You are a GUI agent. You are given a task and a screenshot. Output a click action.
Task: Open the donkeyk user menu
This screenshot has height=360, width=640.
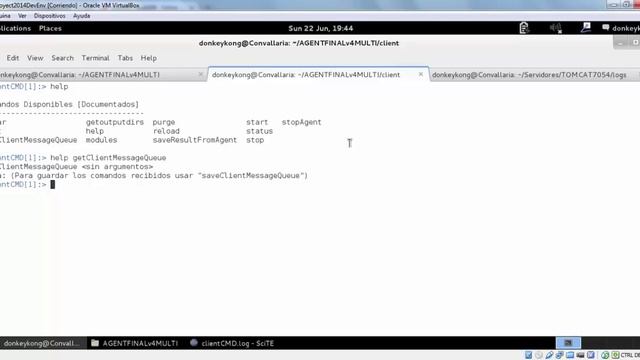[x=625, y=28]
